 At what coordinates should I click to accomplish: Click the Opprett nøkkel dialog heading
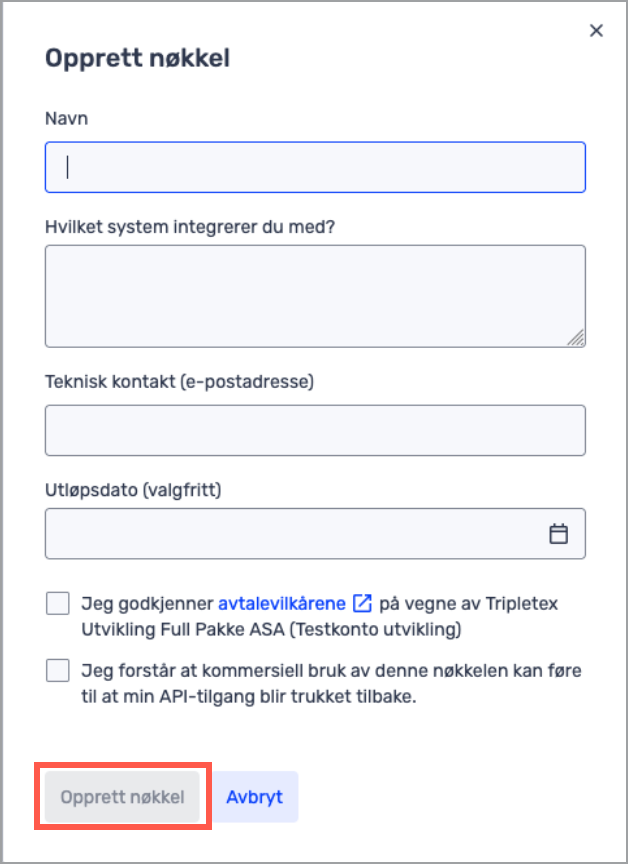click(137, 58)
